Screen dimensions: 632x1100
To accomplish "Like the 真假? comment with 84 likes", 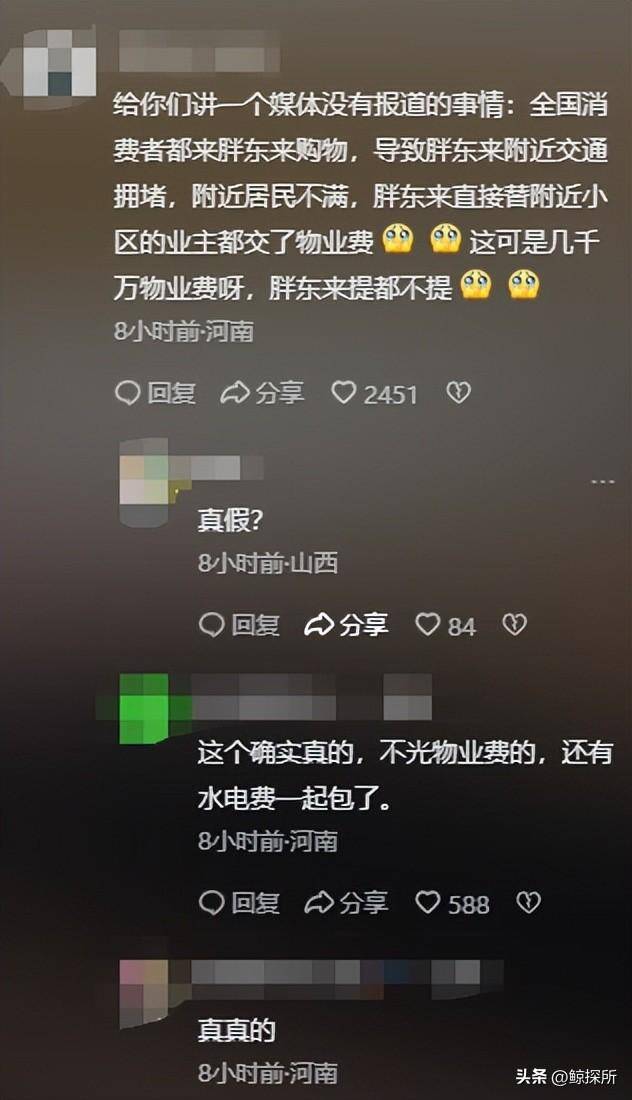I will [445, 625].
